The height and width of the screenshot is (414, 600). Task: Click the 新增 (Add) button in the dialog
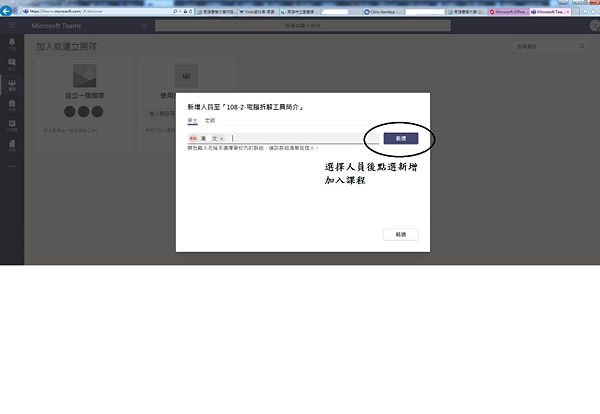[400, 138]
